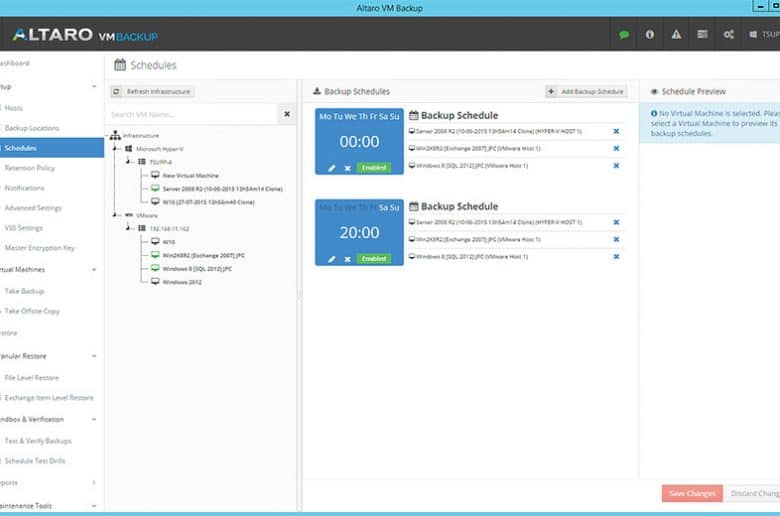780x516 pixels.
Task: Open Notifications in sidebar
Action: click(x=24, y=188)
